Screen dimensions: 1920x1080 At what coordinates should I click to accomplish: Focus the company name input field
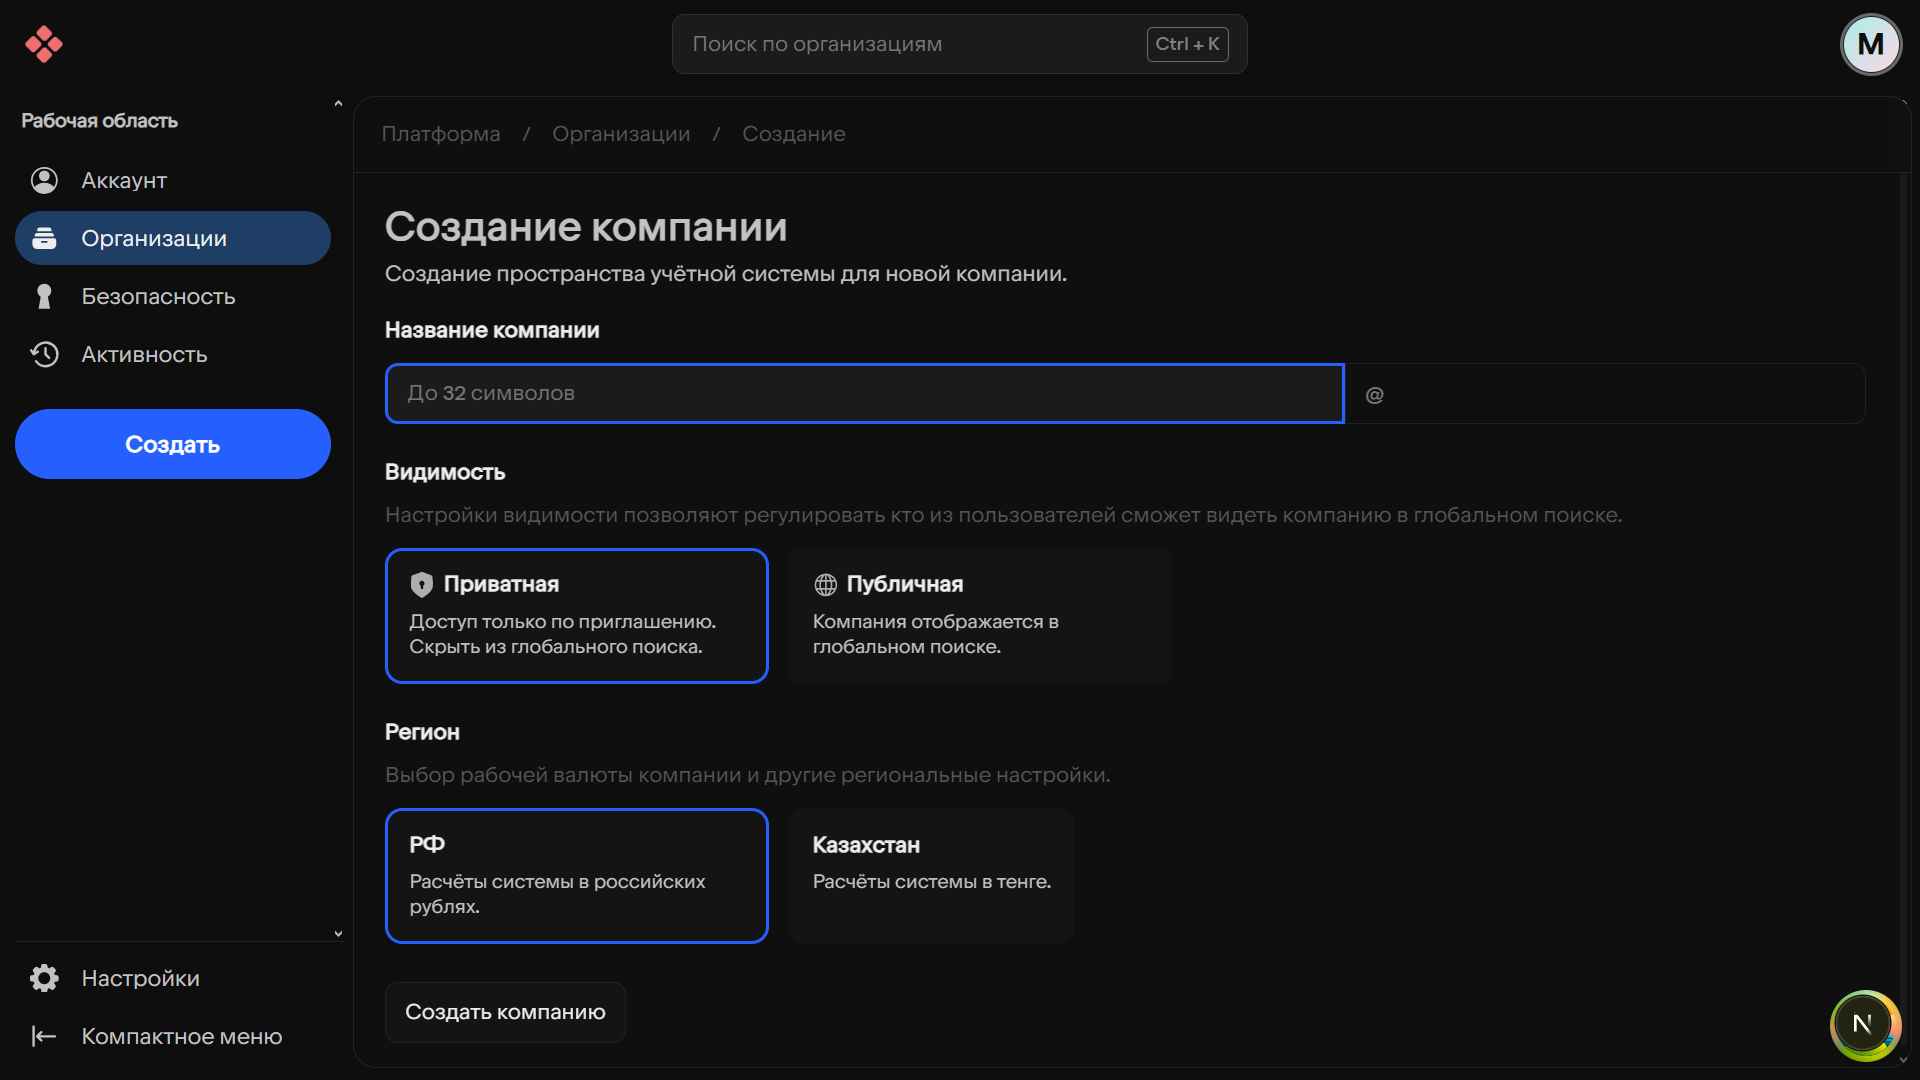864,394
